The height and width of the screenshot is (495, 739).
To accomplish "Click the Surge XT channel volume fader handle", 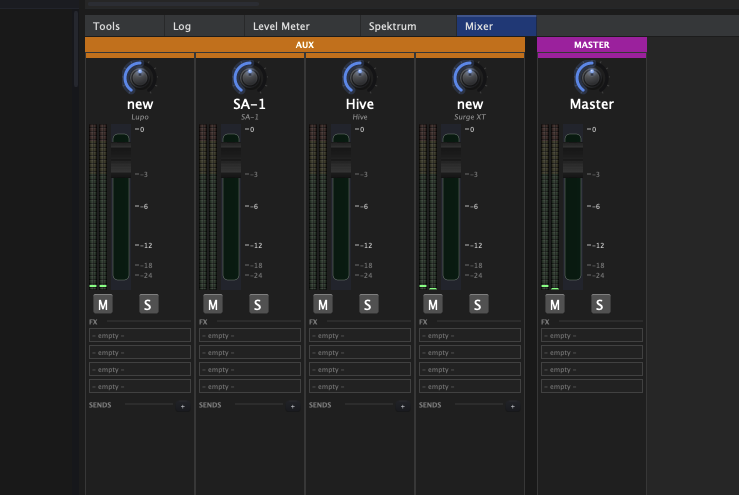I will click(x=451, y=160).
